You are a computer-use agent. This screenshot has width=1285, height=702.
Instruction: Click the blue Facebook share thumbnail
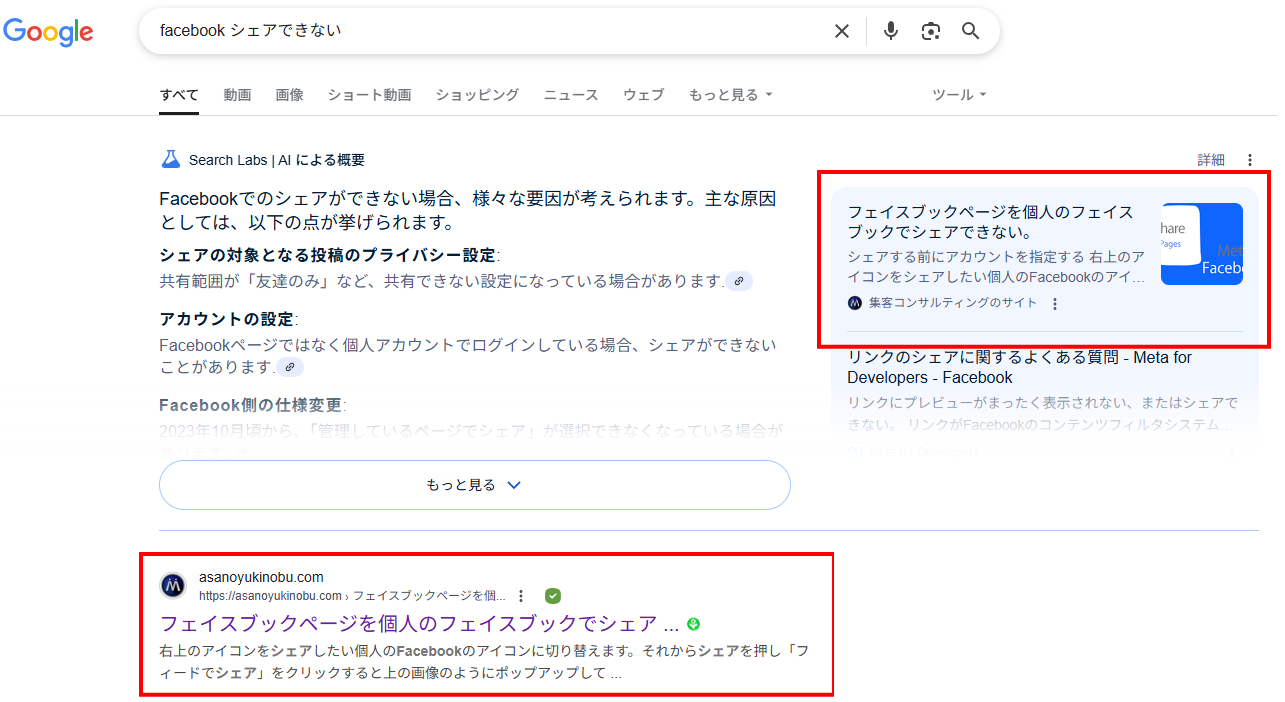(x=1201, y=244)
